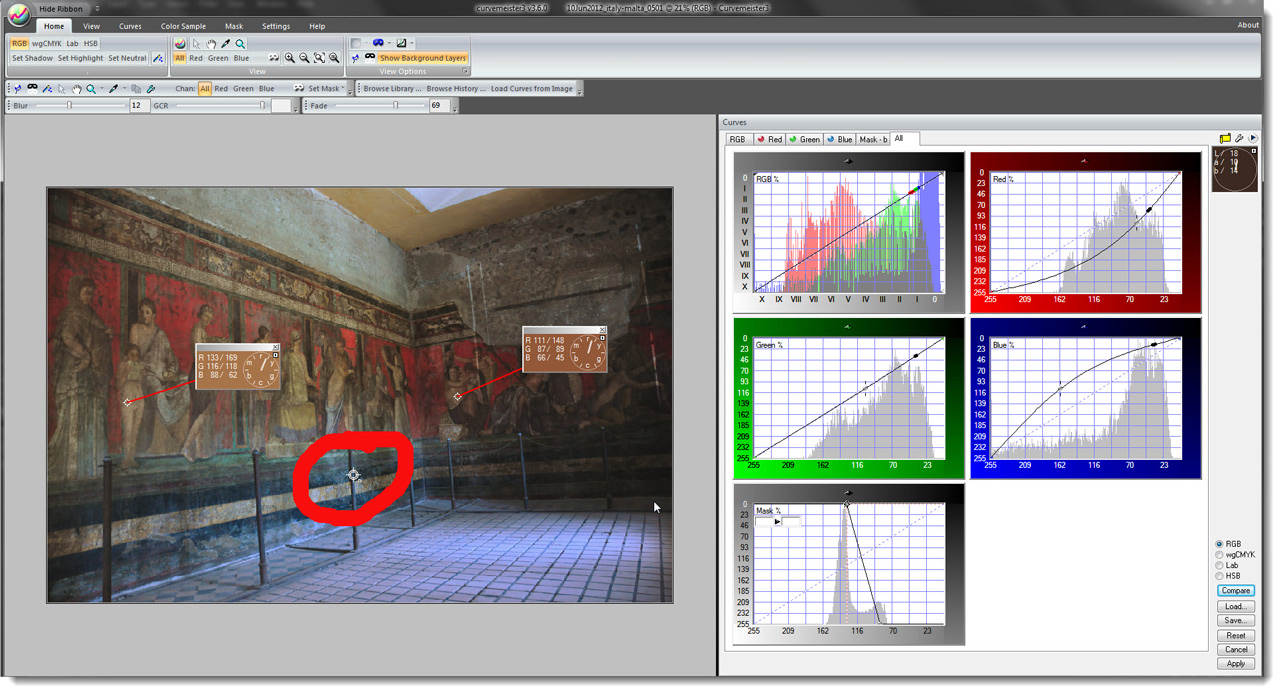This screenshot has height=693, width=1280.
Task: Click the Curvemeister application orb logo
Action: coord(19,14)
